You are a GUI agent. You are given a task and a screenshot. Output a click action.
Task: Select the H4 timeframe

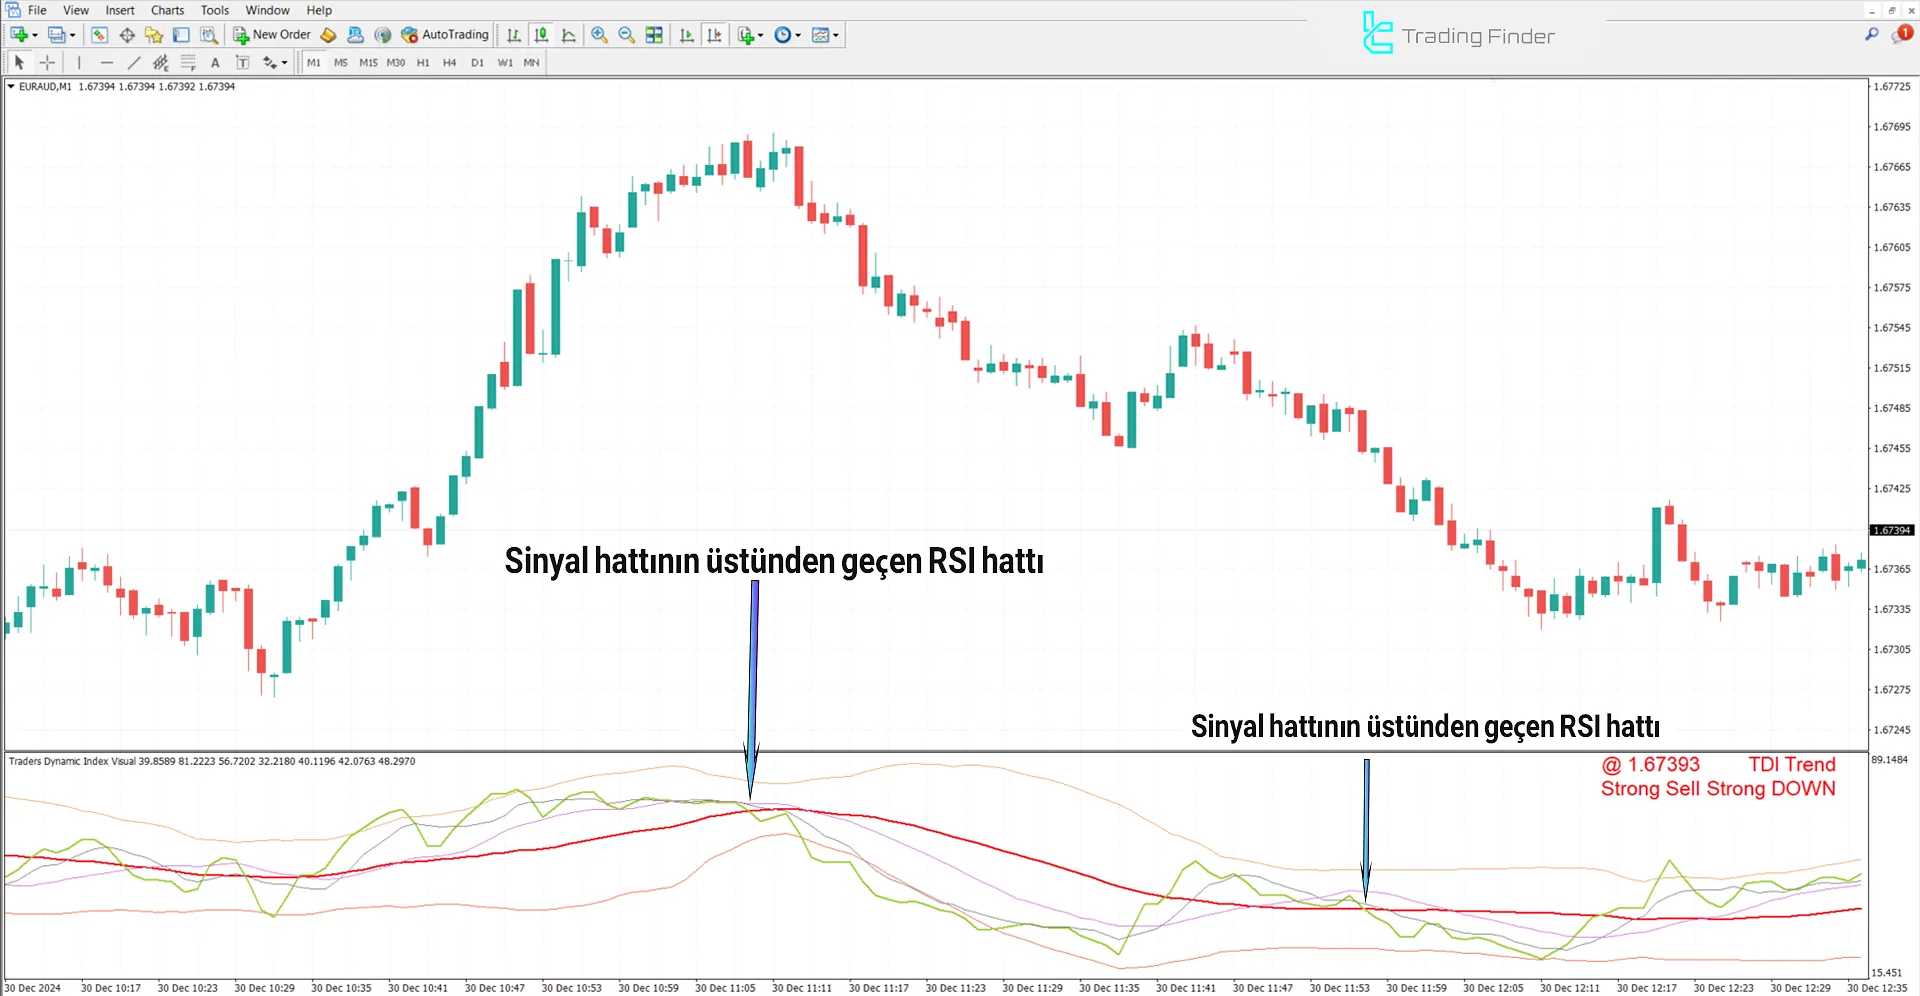[450, 62]
